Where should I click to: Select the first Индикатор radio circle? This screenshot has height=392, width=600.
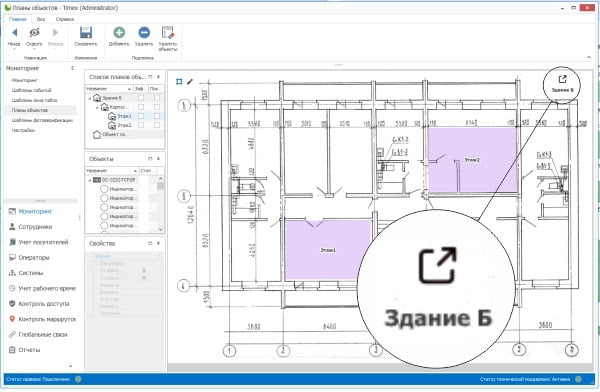pos(104,189)
